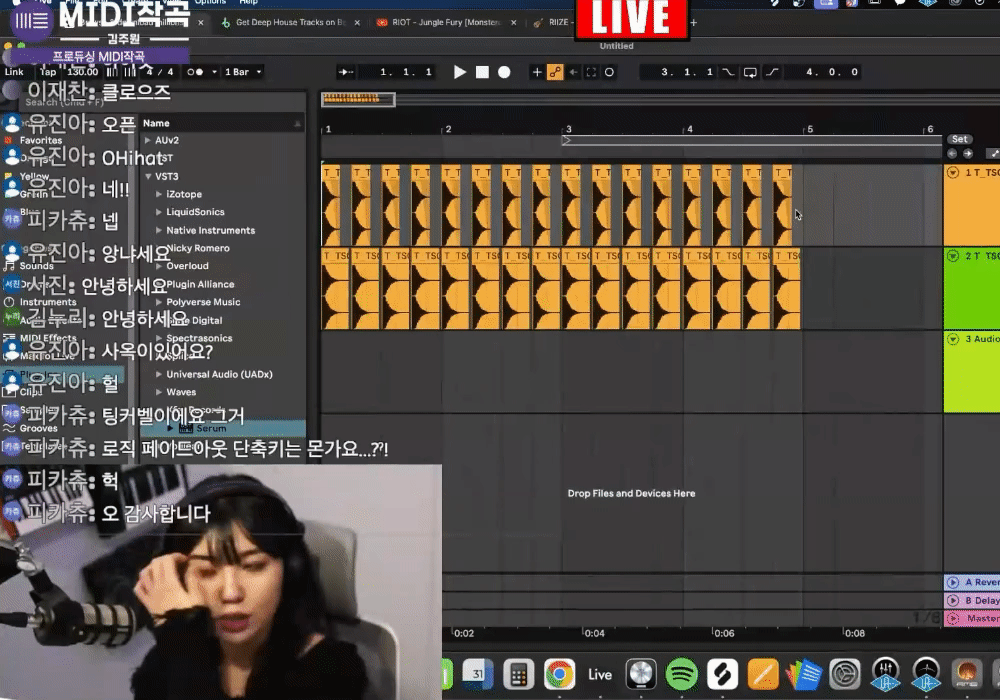Arm the Arrangement Record button
Screen dimensions: 1000x700
point(504,72)
